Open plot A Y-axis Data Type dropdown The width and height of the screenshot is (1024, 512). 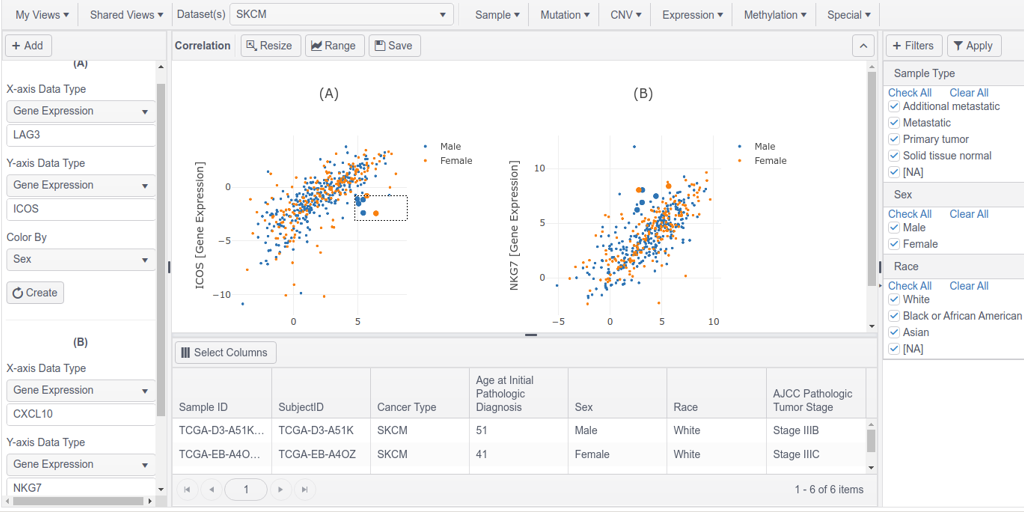tap(81, 185)
